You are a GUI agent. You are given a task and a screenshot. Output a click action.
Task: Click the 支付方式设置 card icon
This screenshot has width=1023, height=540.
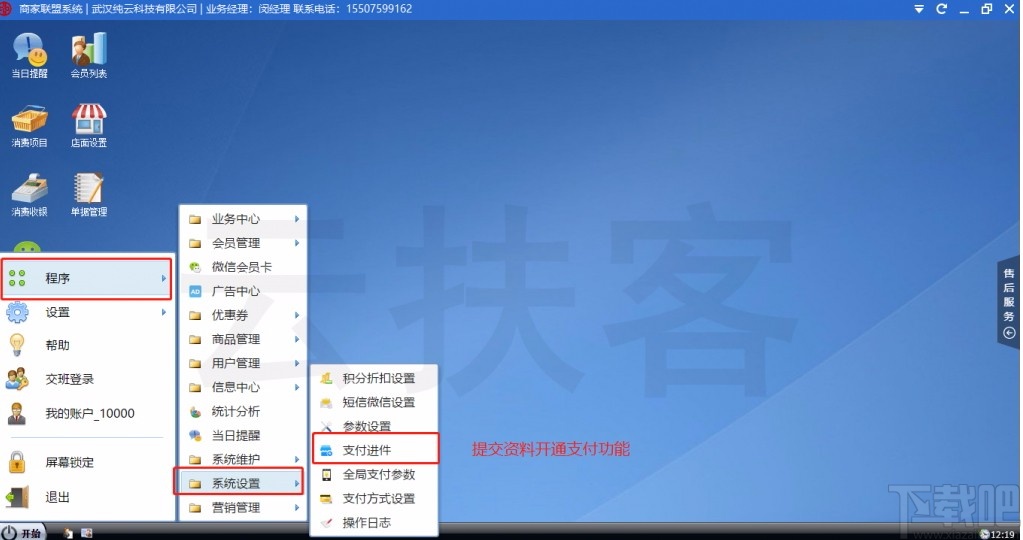[x=326, y=499]
